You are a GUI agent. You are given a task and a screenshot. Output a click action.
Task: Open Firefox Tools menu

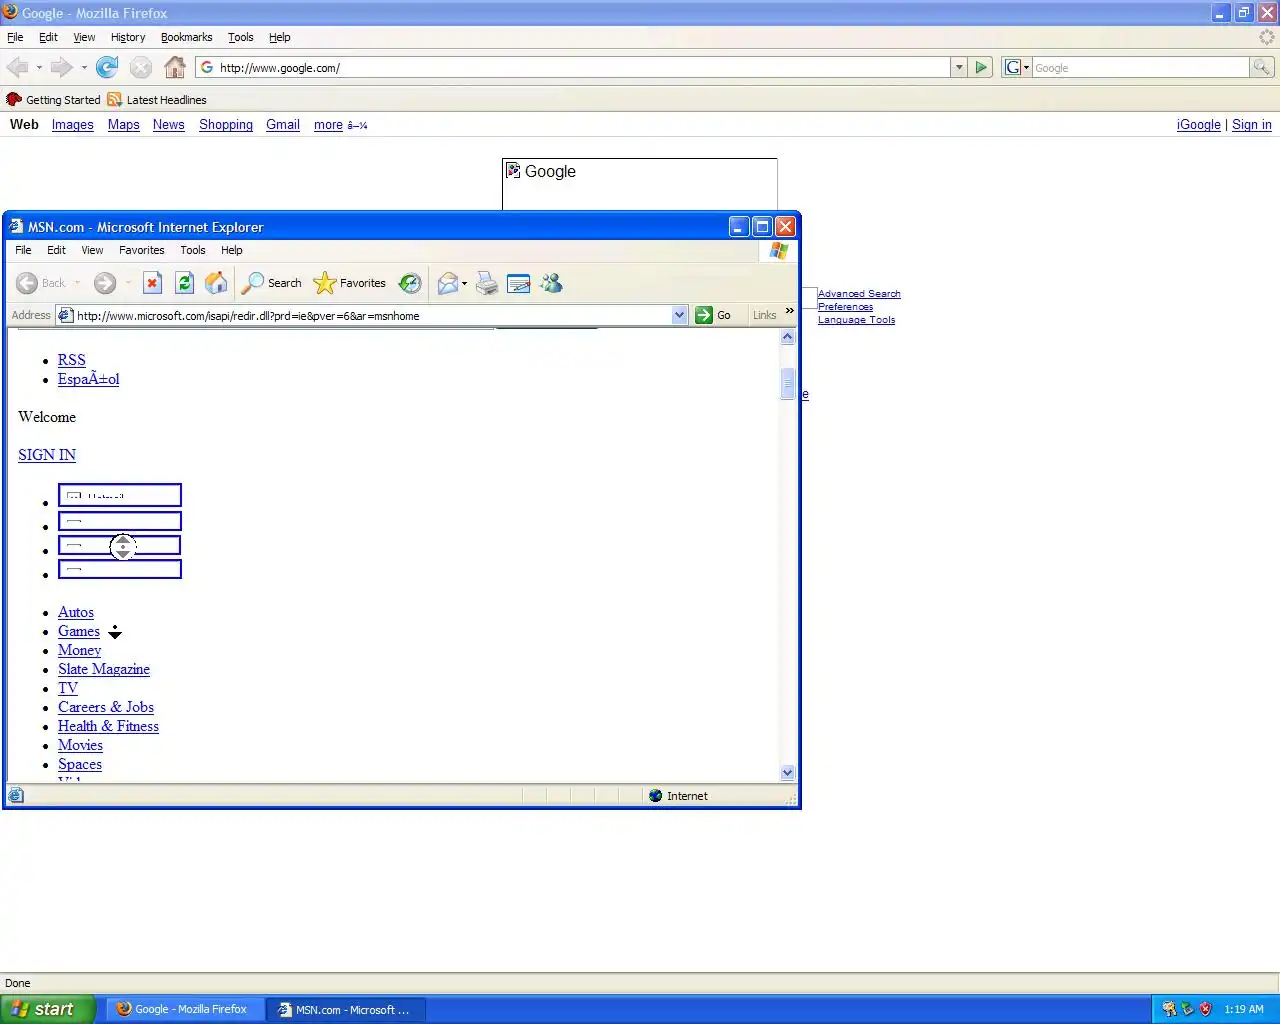241,37
